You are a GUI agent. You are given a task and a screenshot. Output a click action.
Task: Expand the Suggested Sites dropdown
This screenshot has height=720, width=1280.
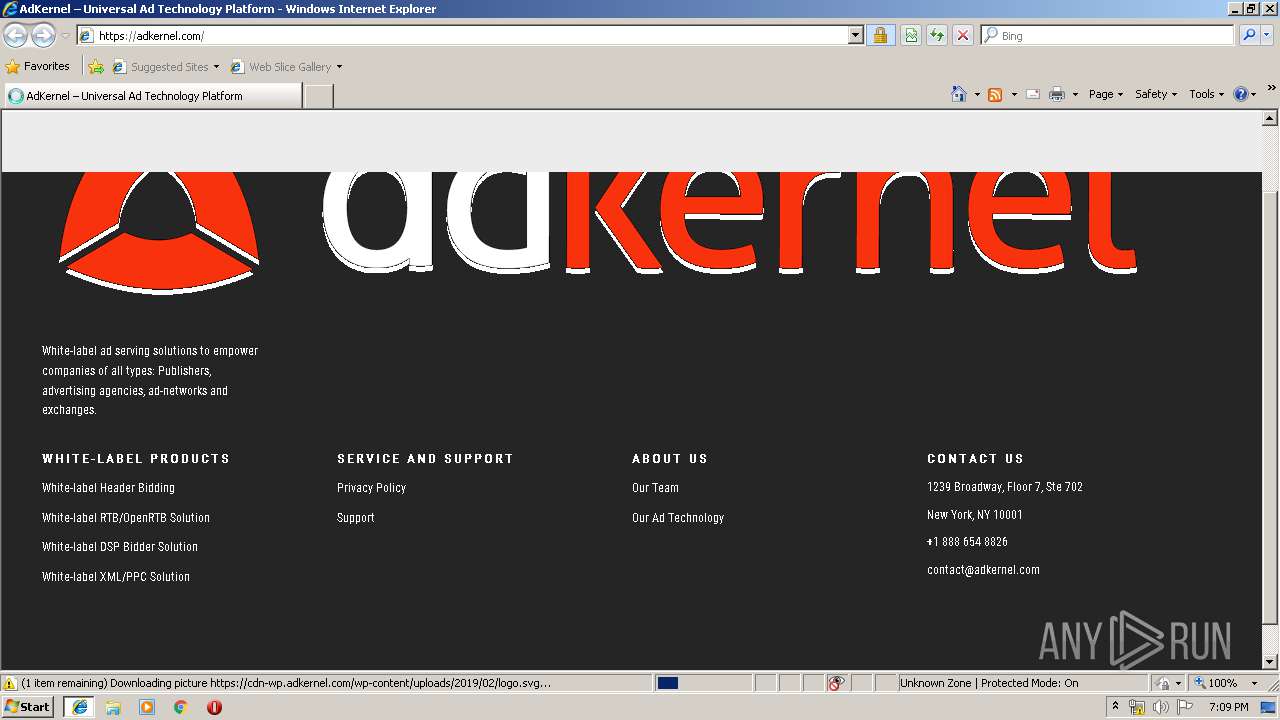tap(216, 67)
